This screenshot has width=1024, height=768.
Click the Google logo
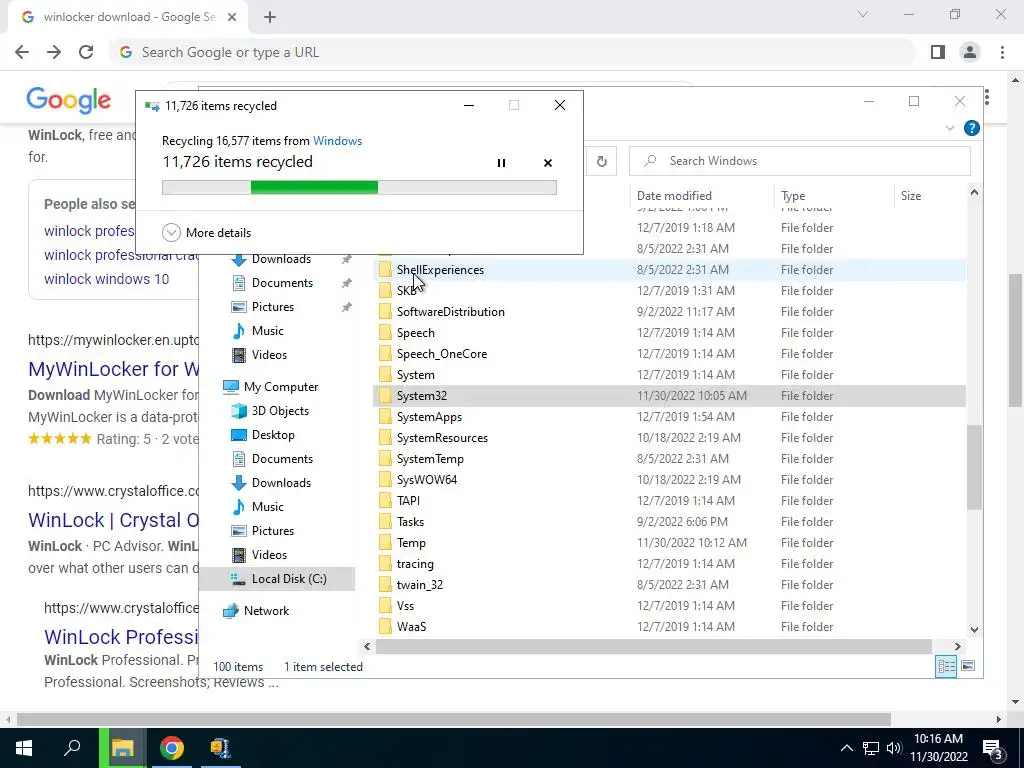point(69,100)
